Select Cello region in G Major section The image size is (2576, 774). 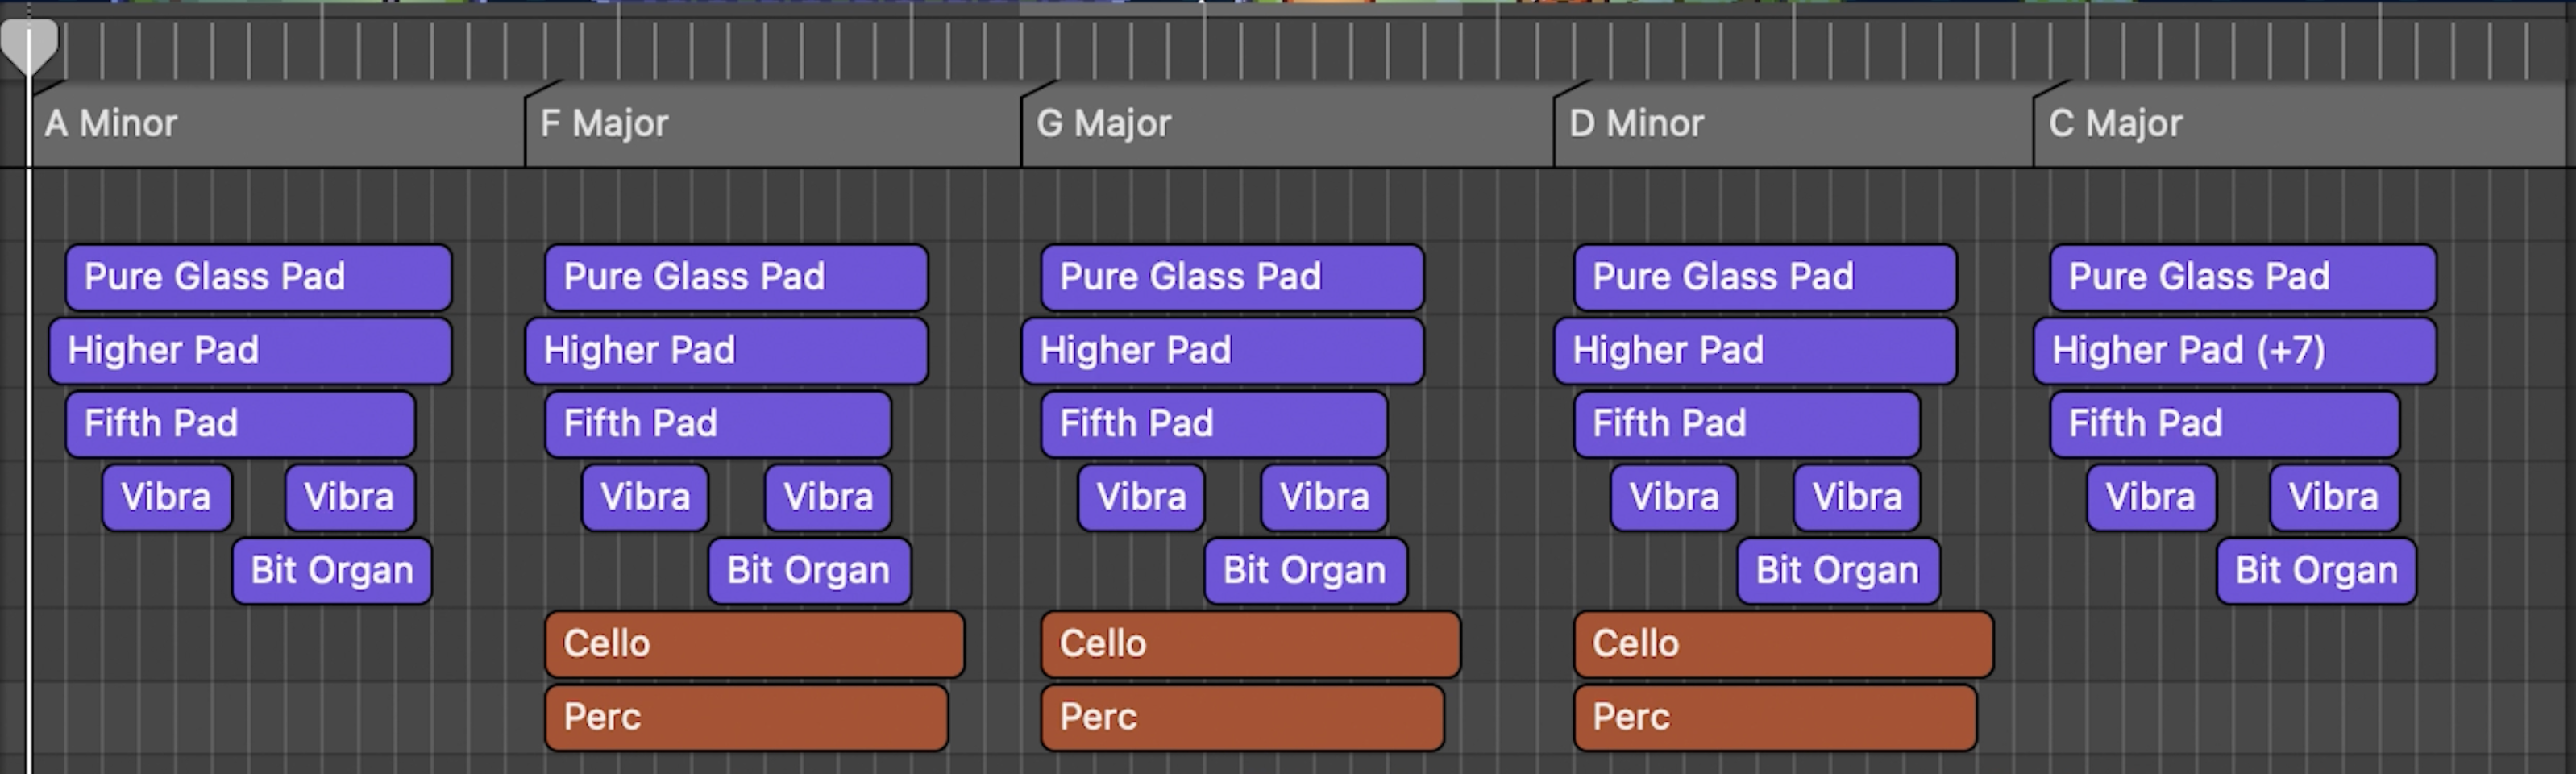[1251, 645]
